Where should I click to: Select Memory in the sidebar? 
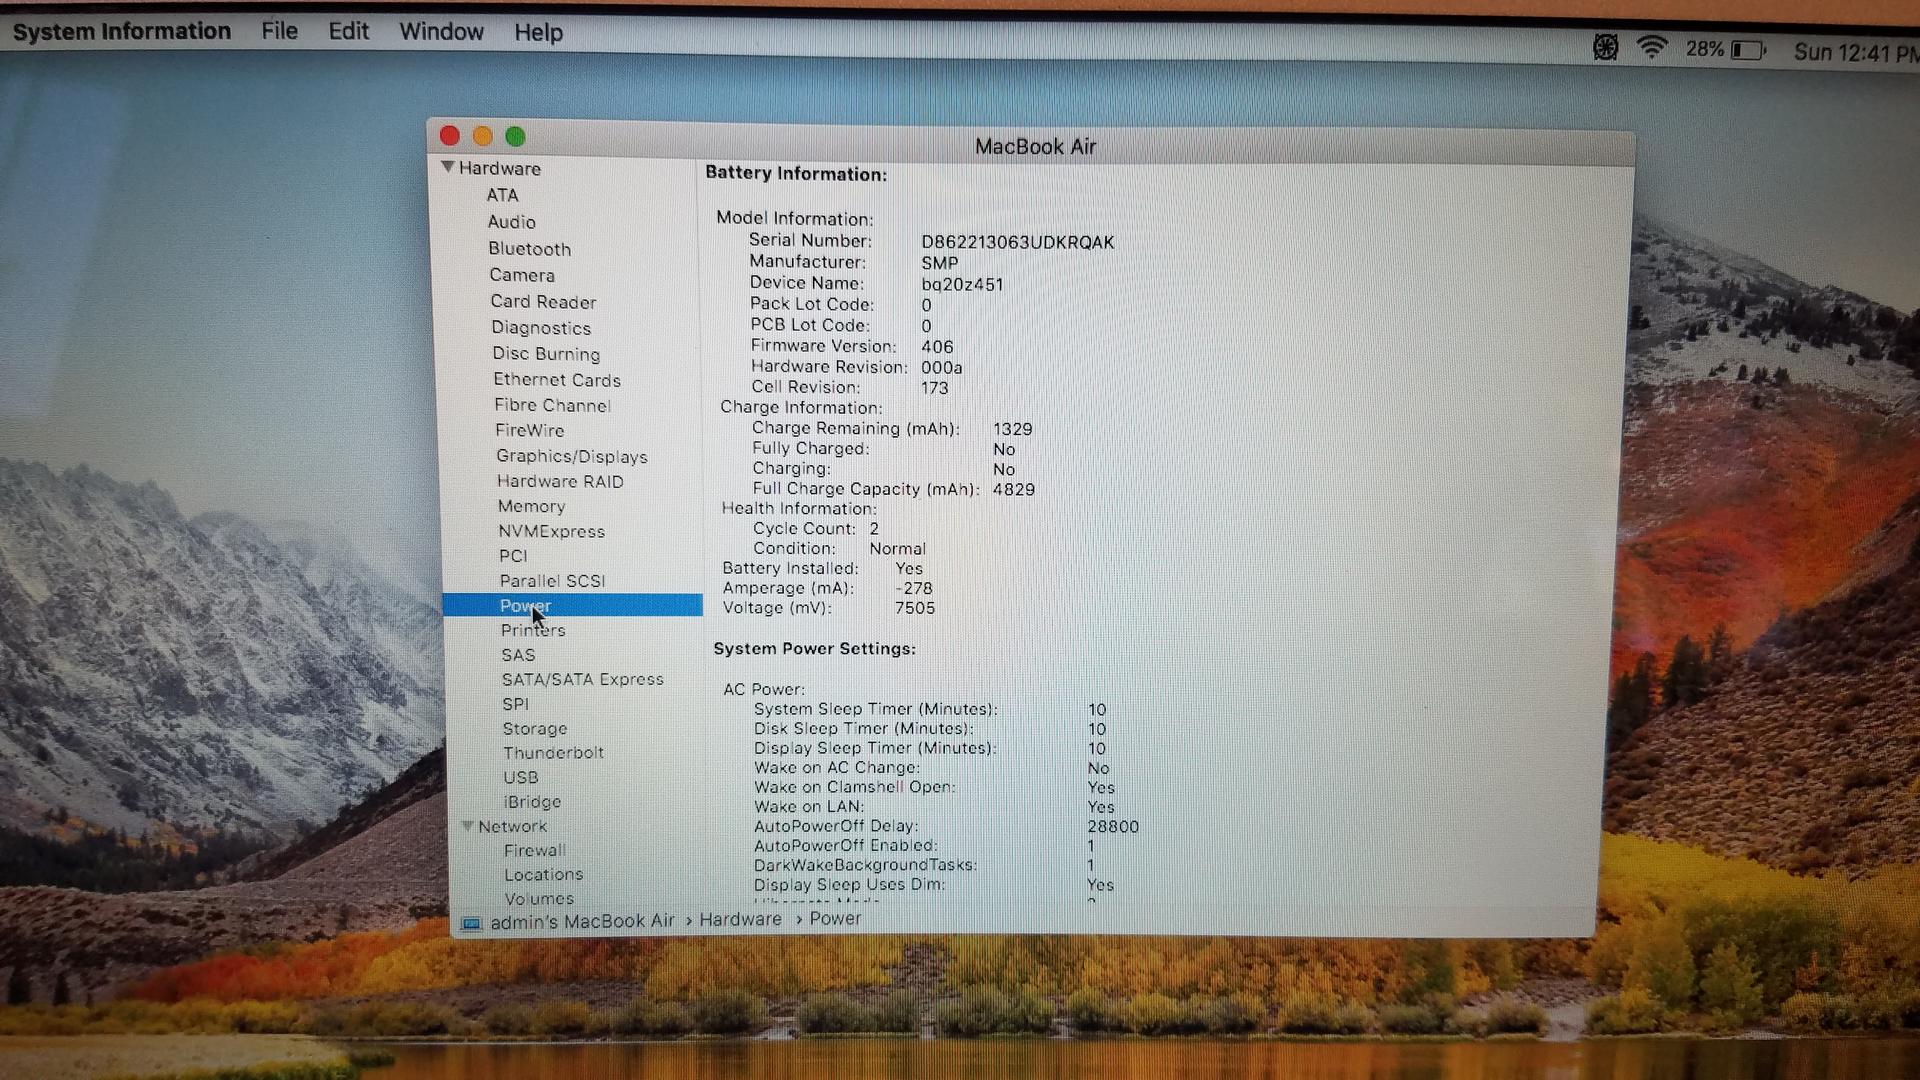coord(531,506)
